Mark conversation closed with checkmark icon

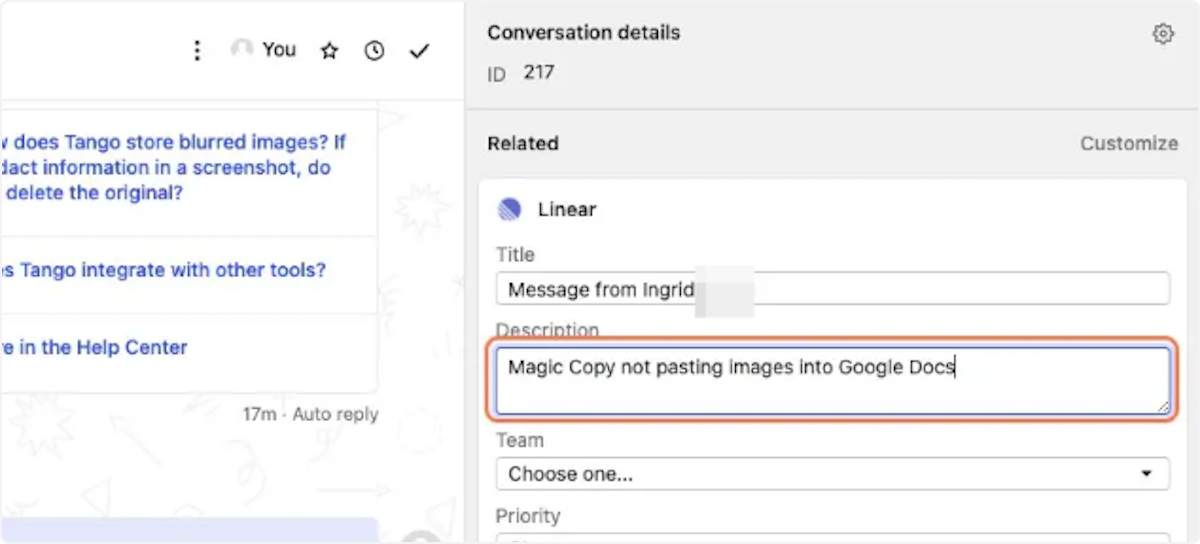pos(419,50)
